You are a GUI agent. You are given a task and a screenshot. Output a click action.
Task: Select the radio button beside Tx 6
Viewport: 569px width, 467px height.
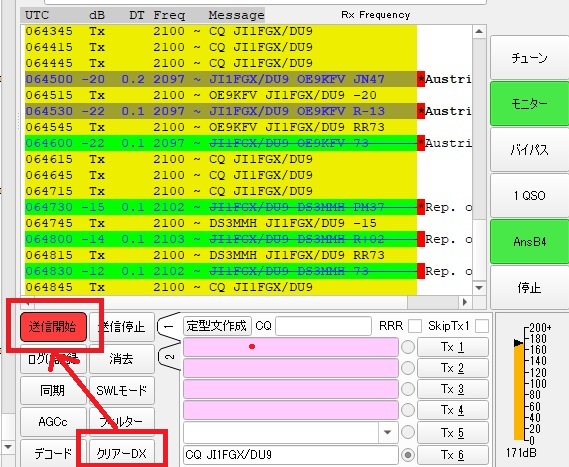[408, 454]
